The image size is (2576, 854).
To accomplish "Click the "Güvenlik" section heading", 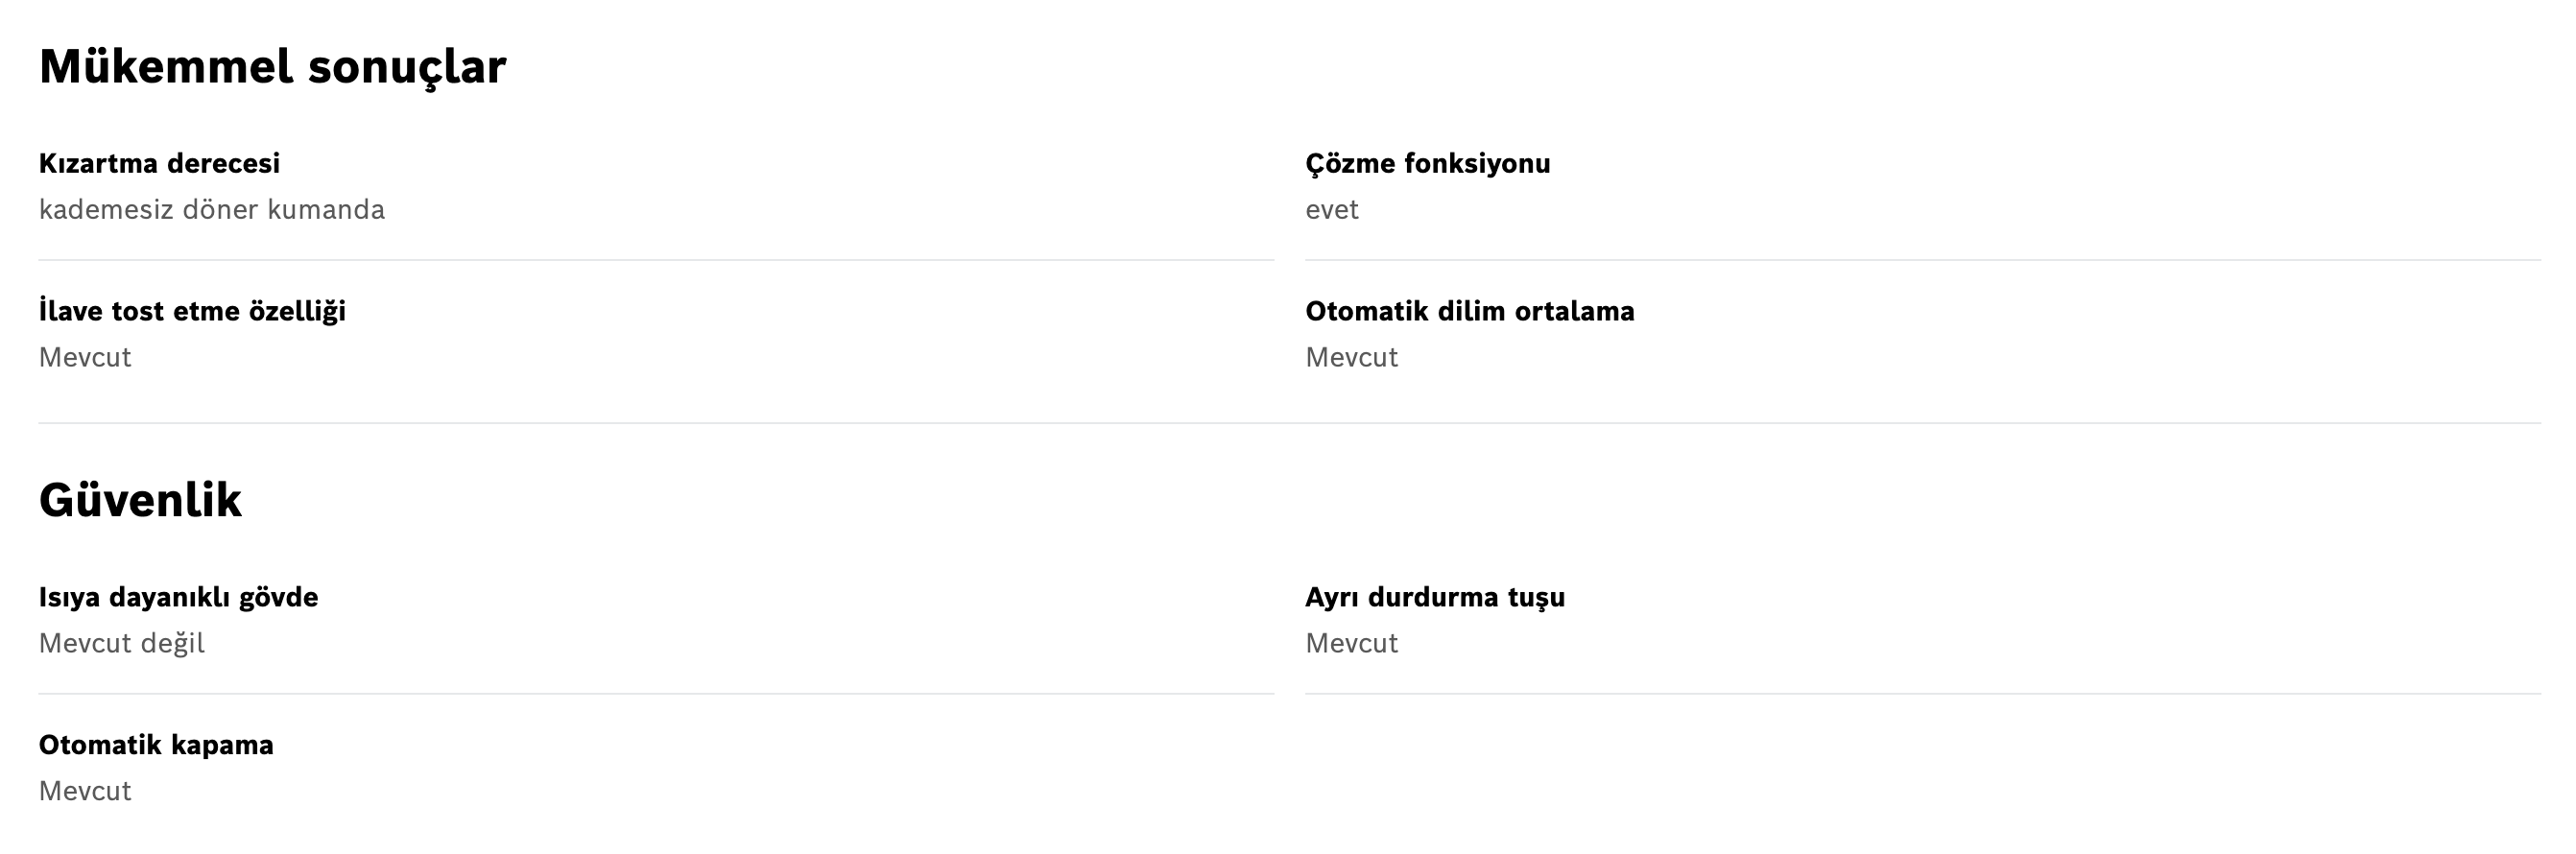I will pyautogui.click(x=140, y=499).
